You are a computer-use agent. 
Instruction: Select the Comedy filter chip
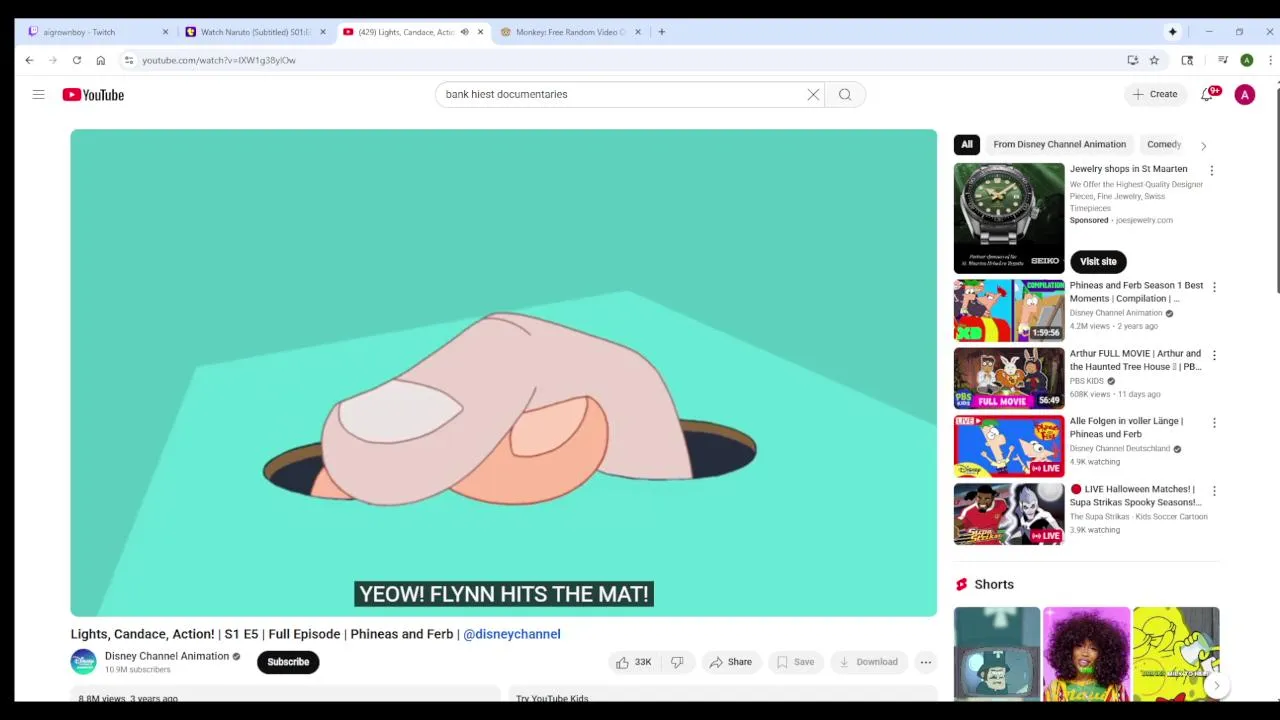[x=1163, y=144]
